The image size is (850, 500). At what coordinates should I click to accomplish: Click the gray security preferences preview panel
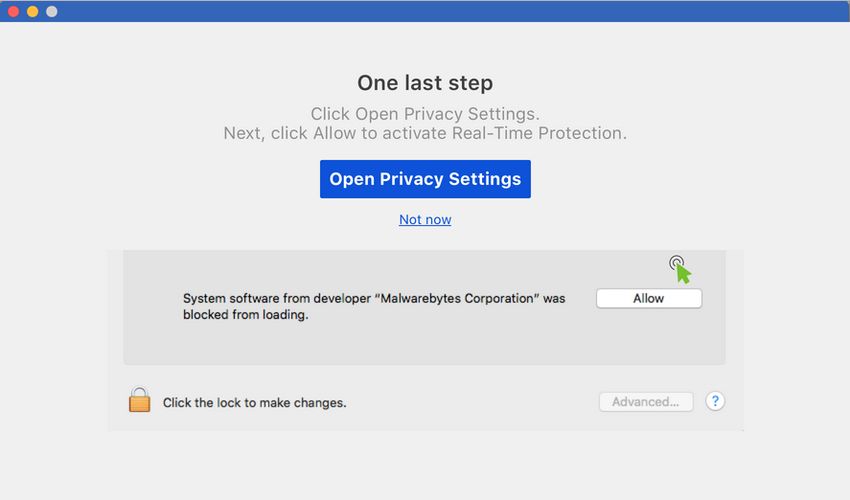pos(424,307)
